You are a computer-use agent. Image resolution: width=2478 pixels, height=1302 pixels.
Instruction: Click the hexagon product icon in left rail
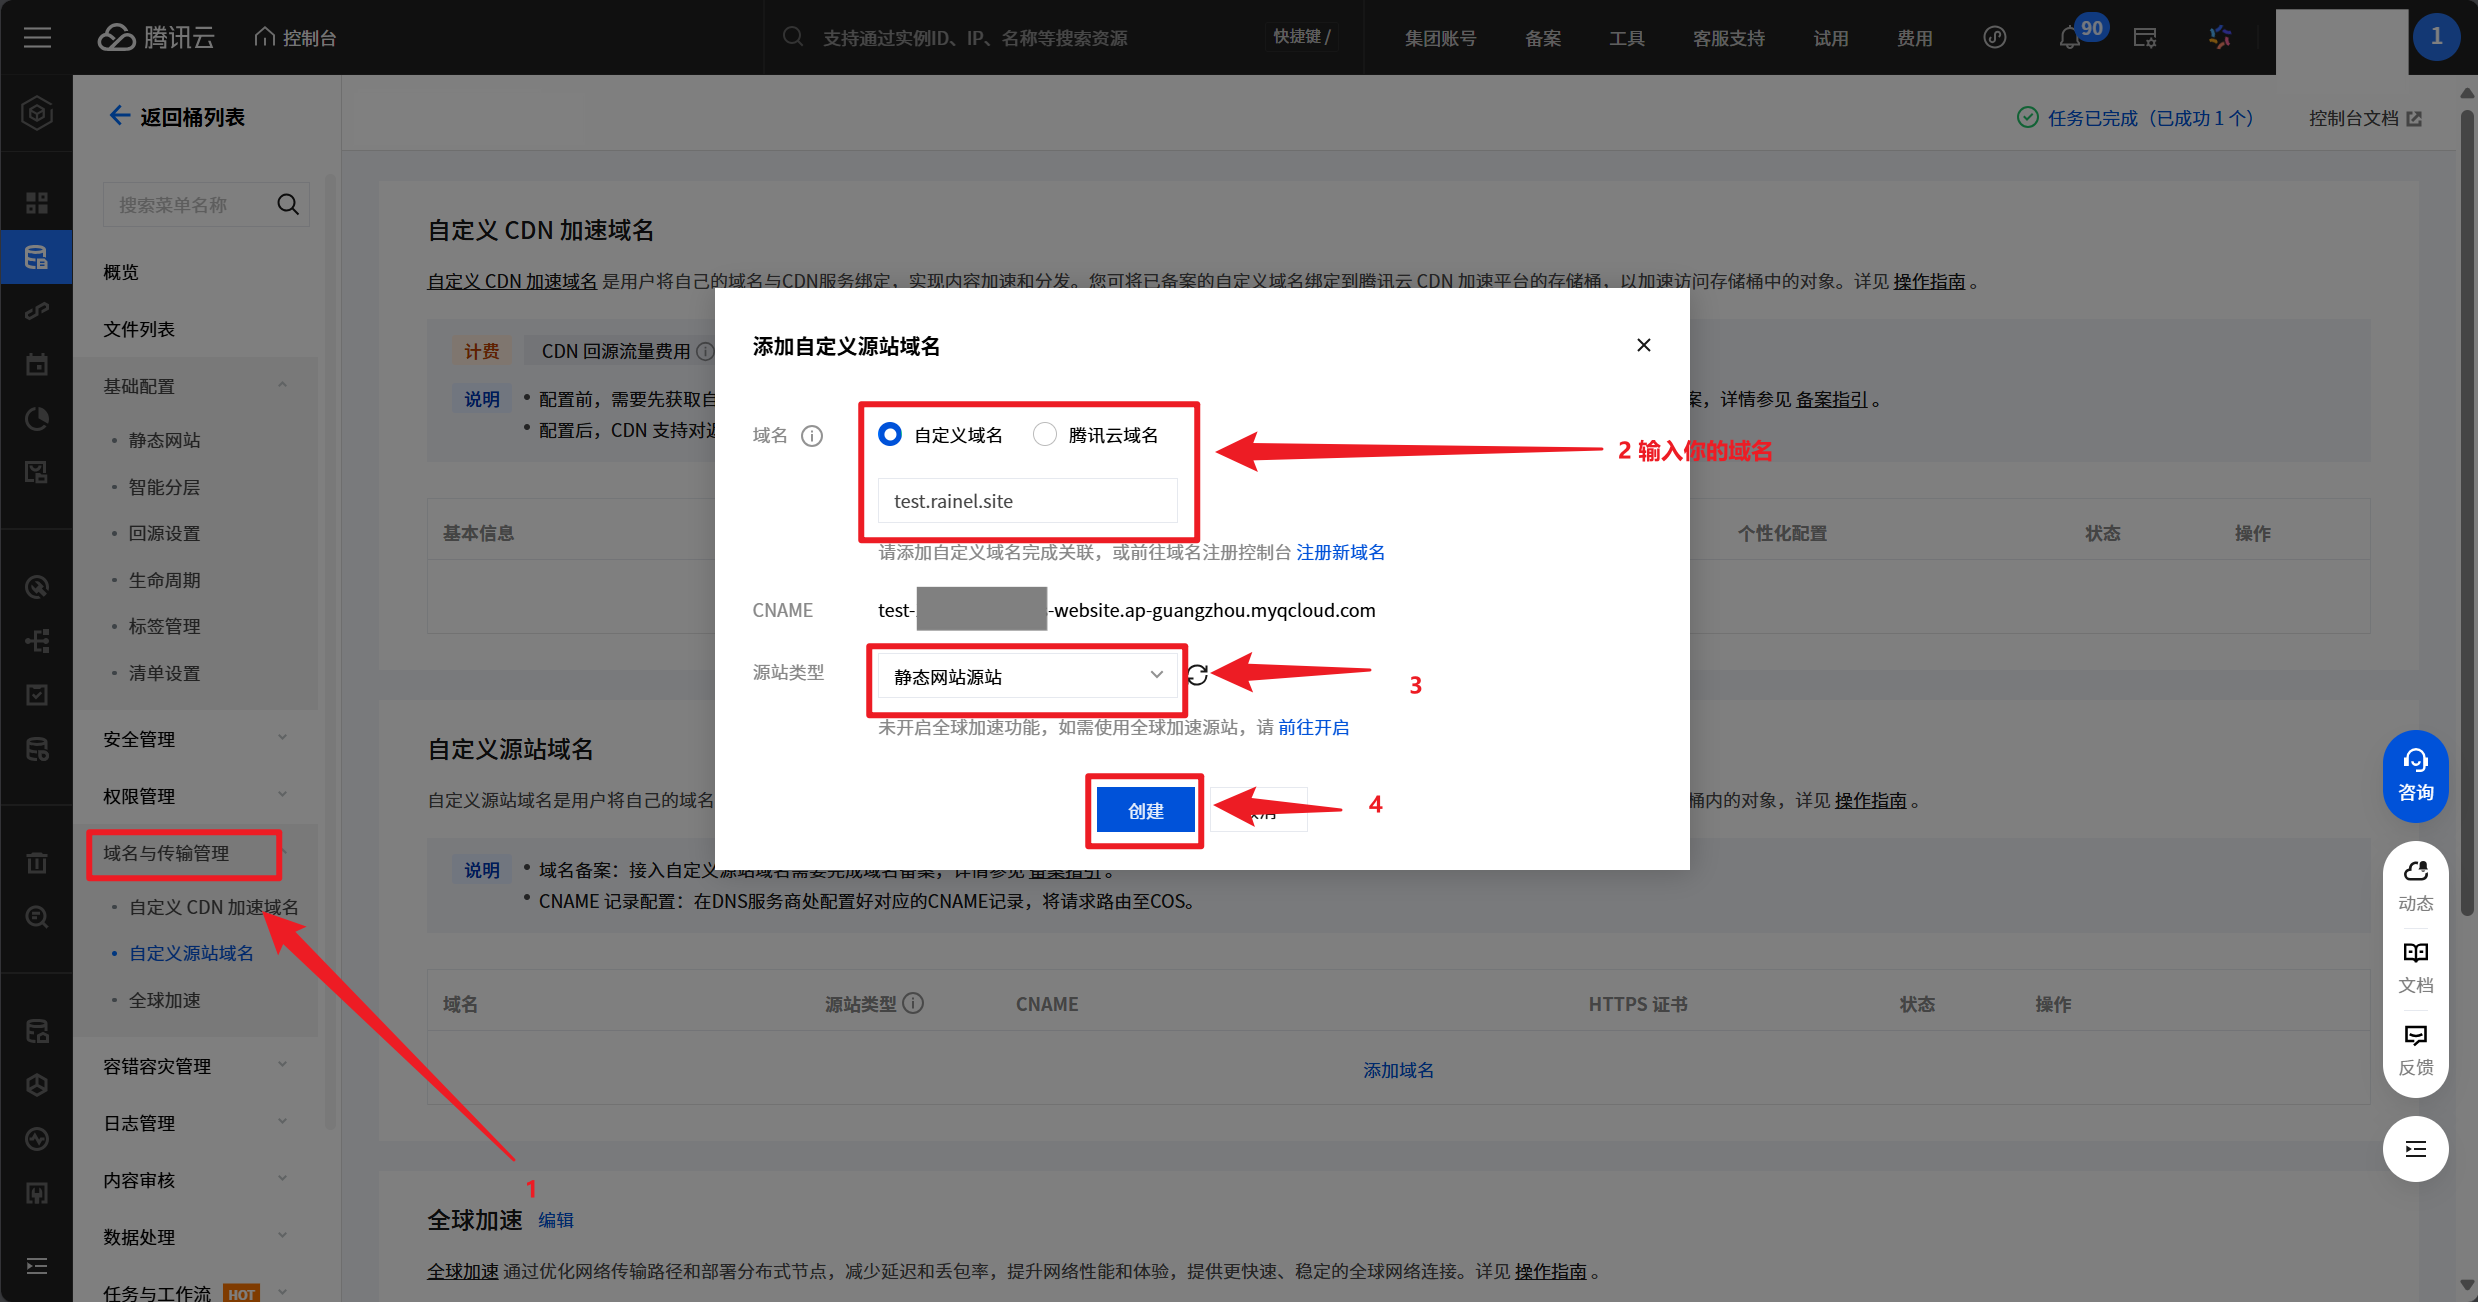[x=37, y=113]
